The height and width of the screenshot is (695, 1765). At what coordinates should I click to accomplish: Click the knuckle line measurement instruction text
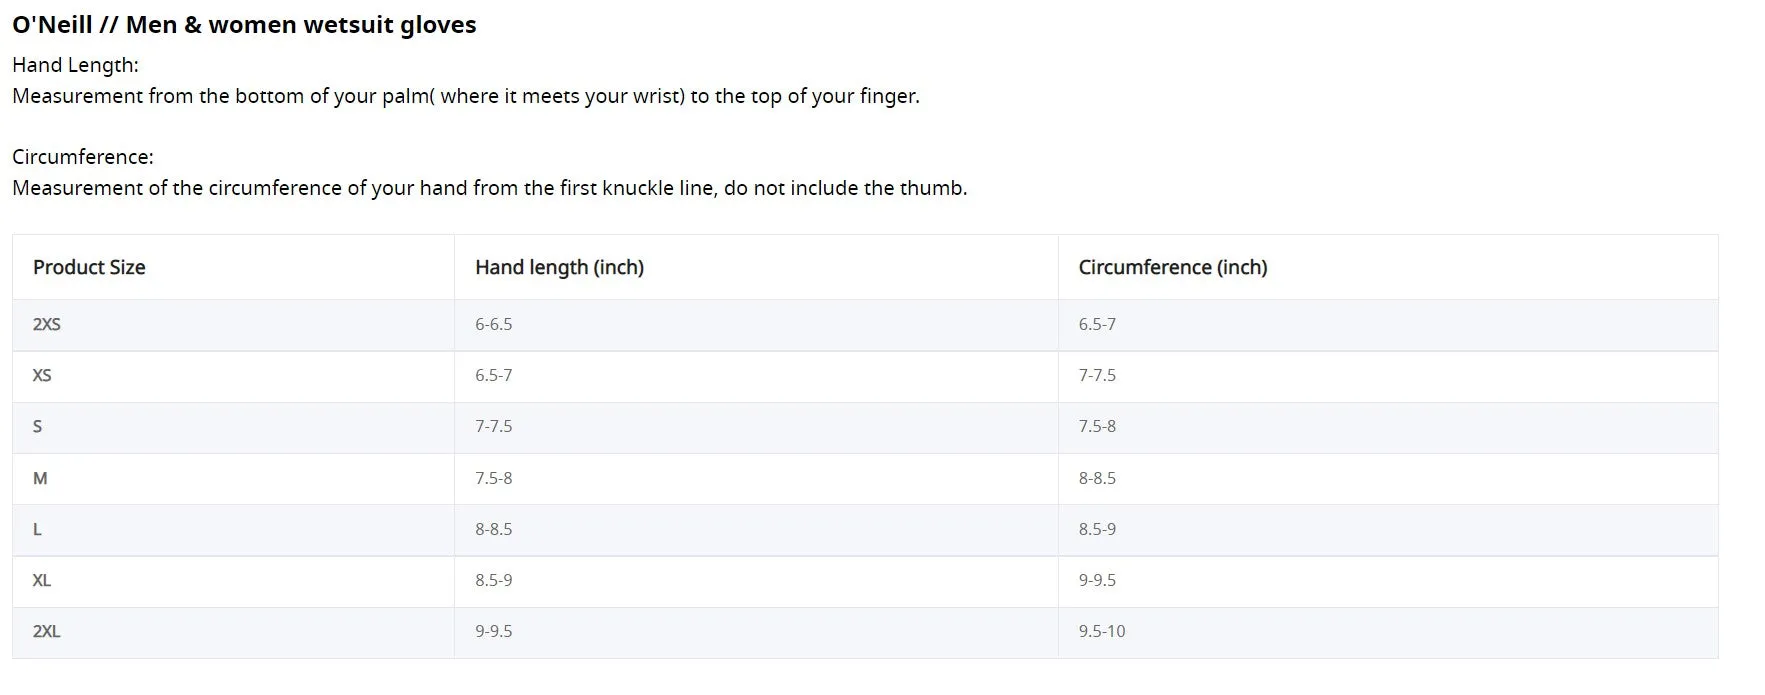click(490, 188)
